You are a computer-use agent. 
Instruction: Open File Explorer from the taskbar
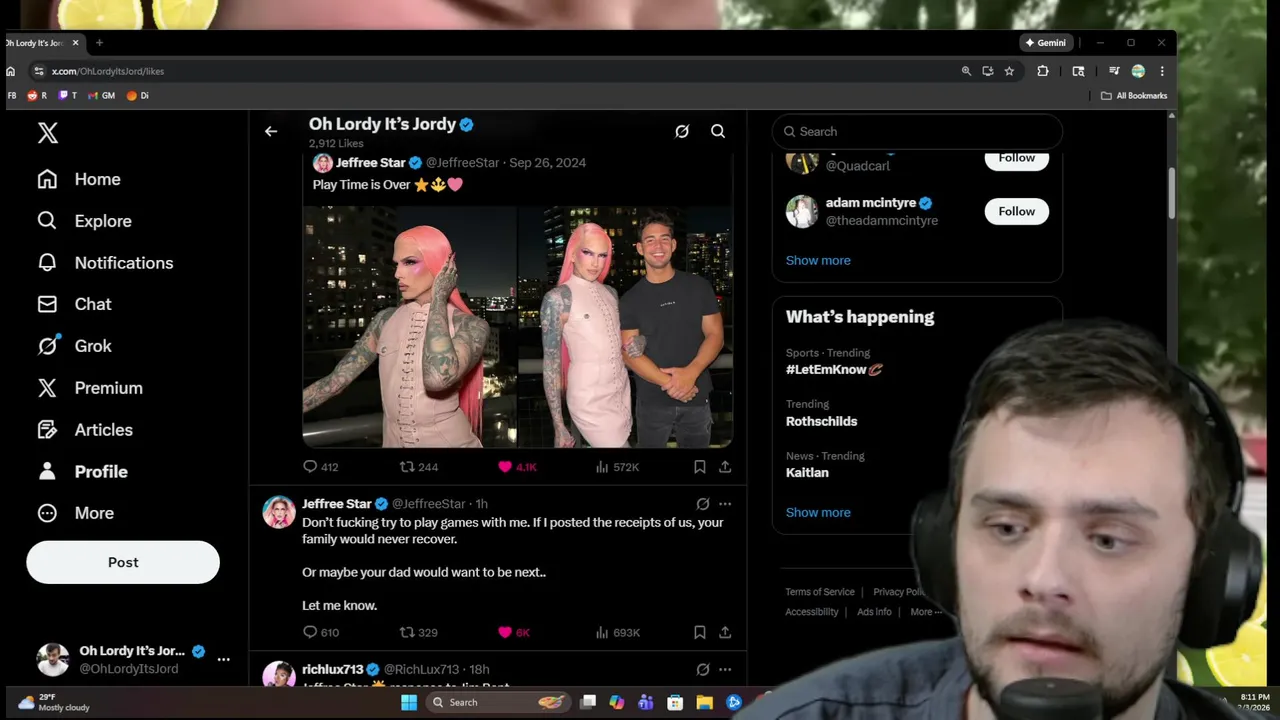(704, 702)
